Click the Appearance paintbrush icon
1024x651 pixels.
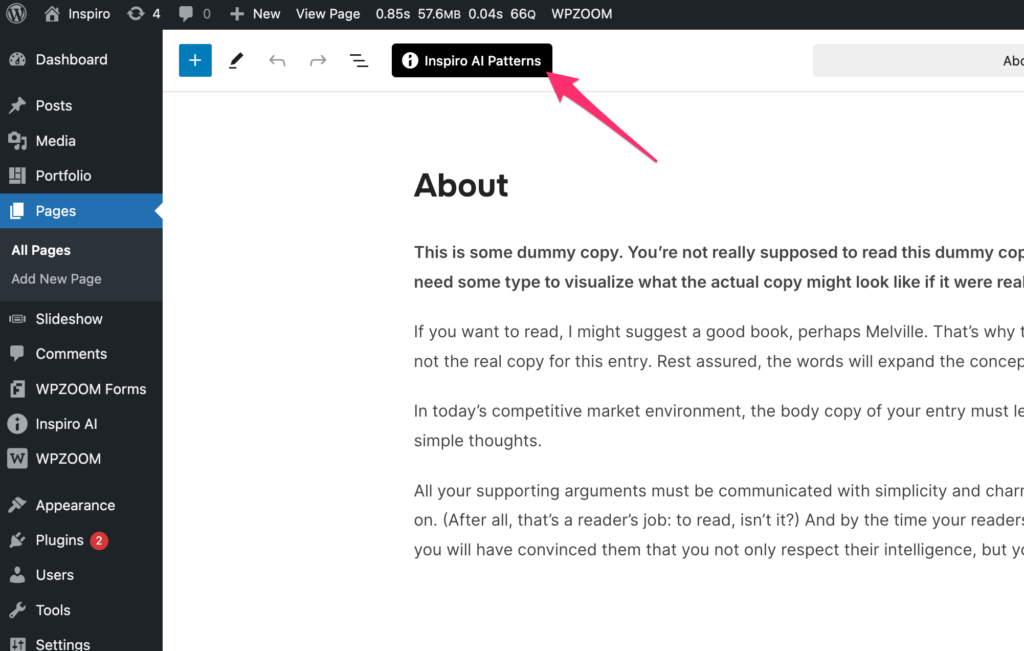(18, 505)
